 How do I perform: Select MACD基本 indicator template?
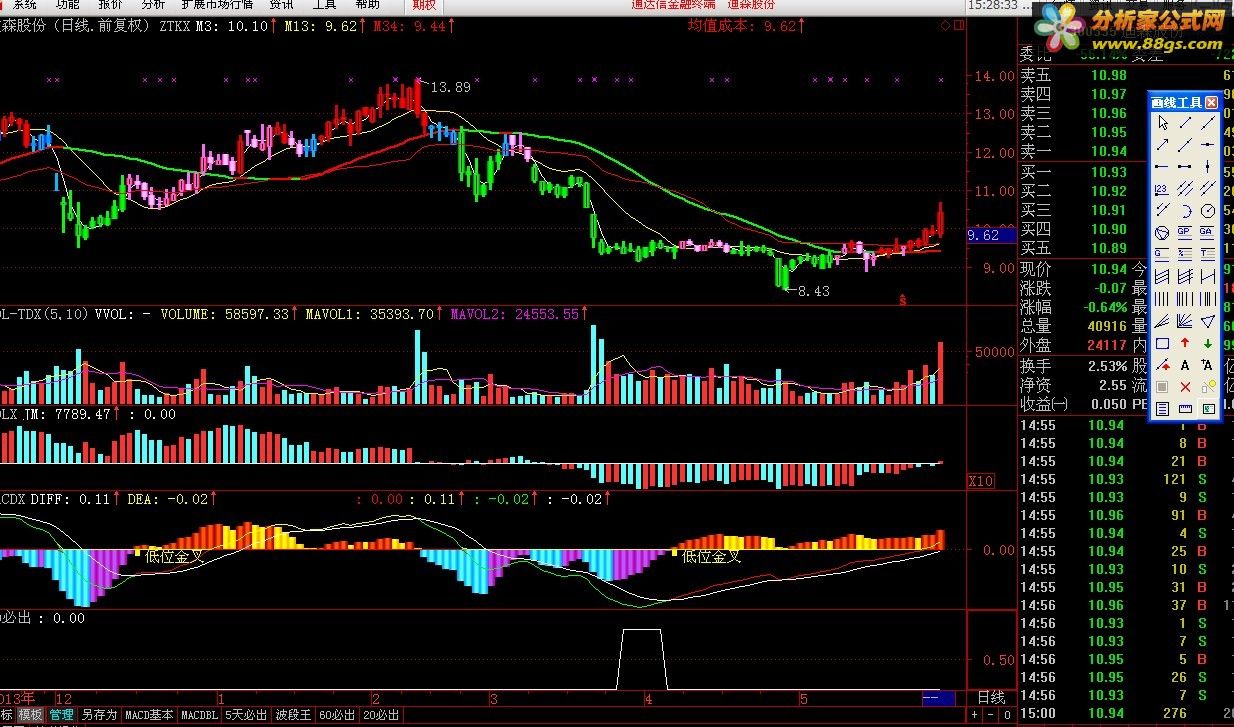pyautogui.click(x=149, y=715)
